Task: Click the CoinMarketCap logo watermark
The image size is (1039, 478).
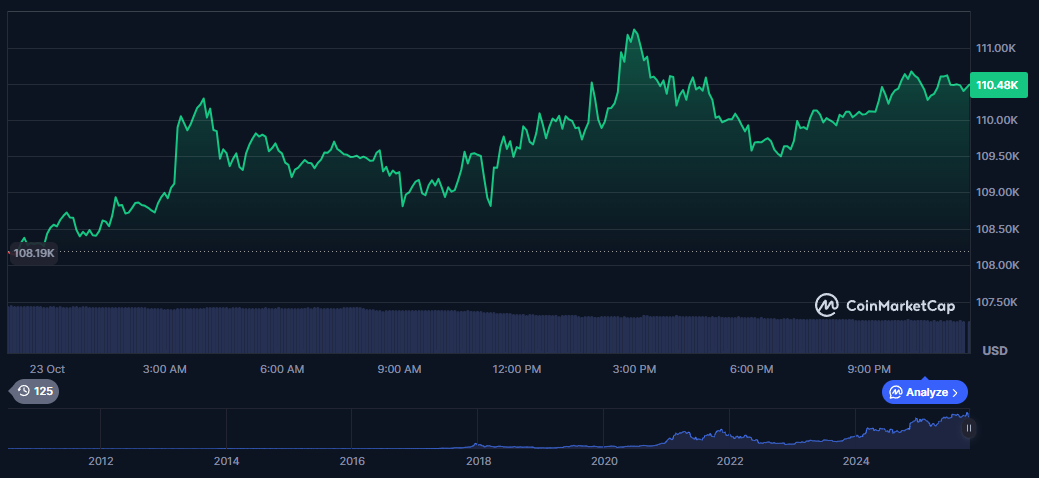Action: pyautogui.click(x=884, y=305)
